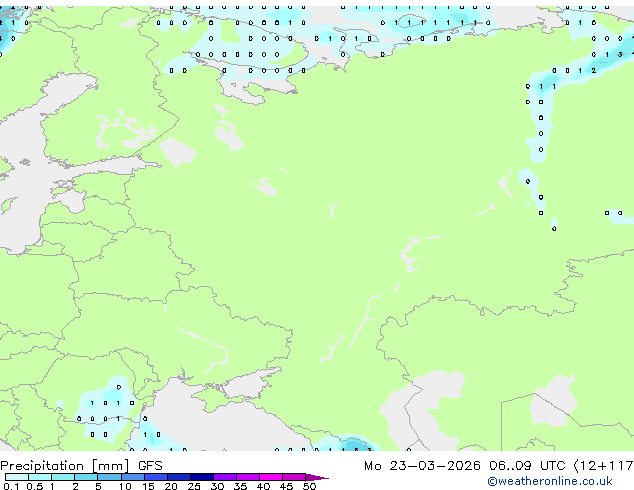
Task: Click the legend label "0.5"
Action: pyautogui.click(x=34, y=486)
